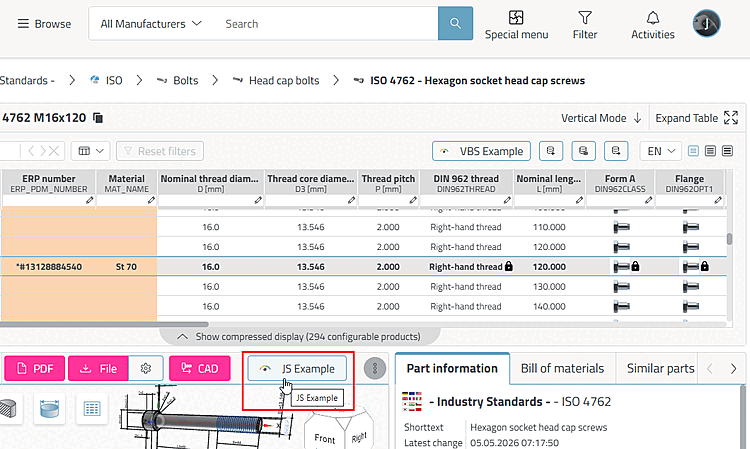This screenshot has width=750, height=449.
Task: Select the dense row density option
Action: [728, 151]
